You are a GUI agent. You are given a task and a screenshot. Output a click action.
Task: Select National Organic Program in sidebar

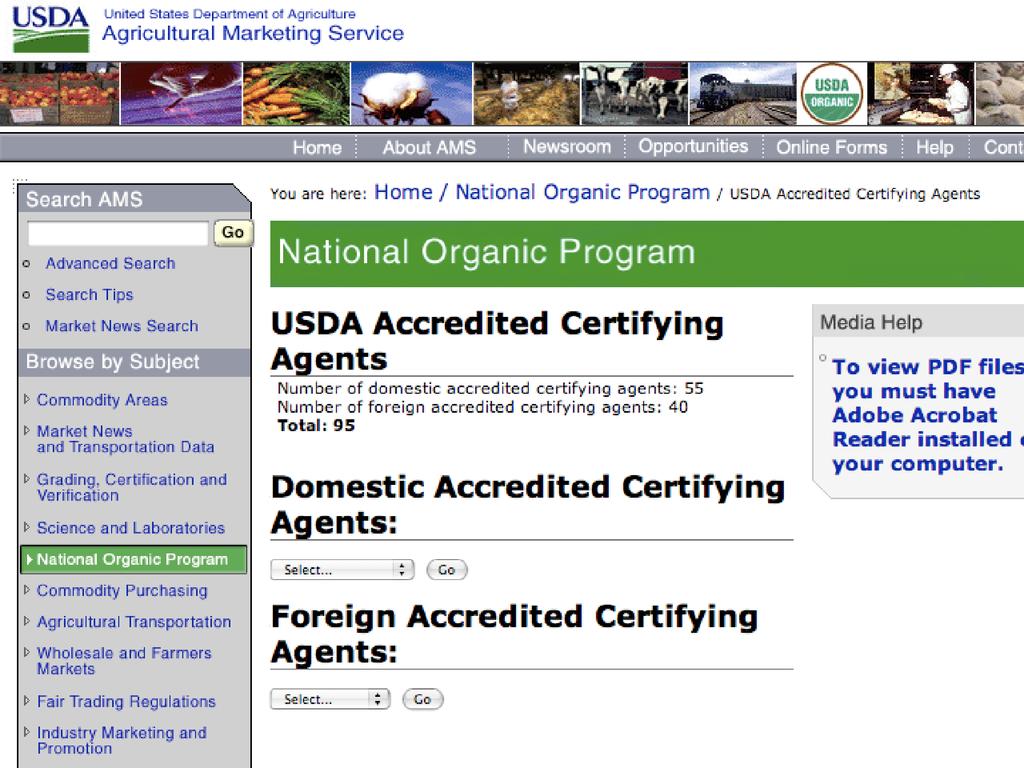(132, 560)
